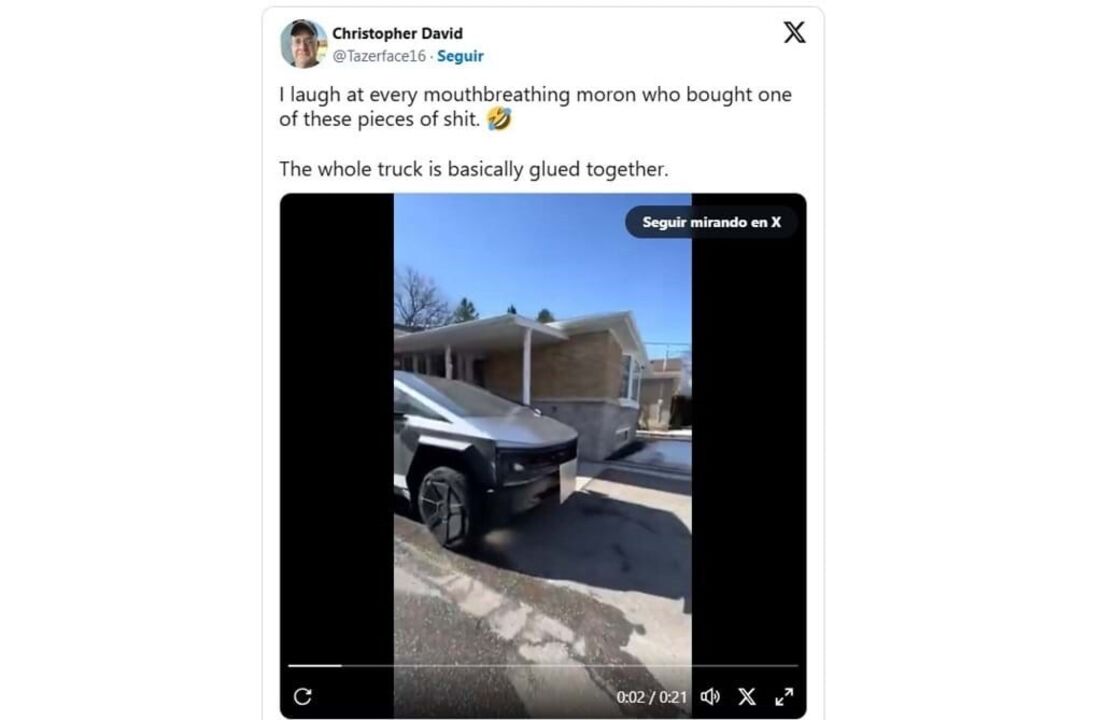Open Christopher David's profile avatar
Screen dimensions: 1102x720
coord(303,44)
